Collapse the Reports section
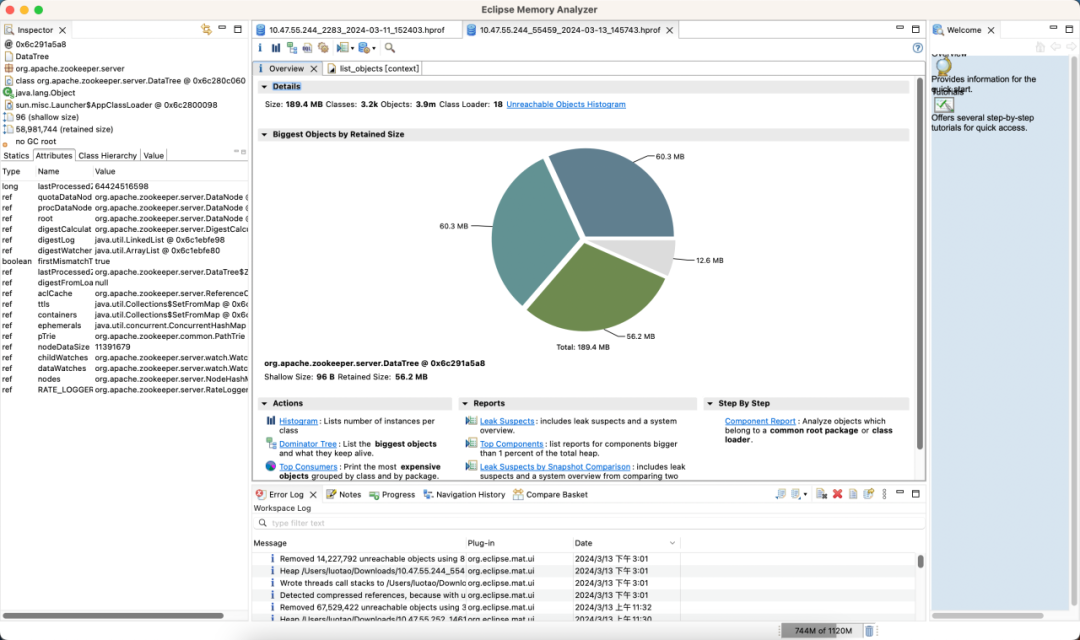 coord(465,404)
